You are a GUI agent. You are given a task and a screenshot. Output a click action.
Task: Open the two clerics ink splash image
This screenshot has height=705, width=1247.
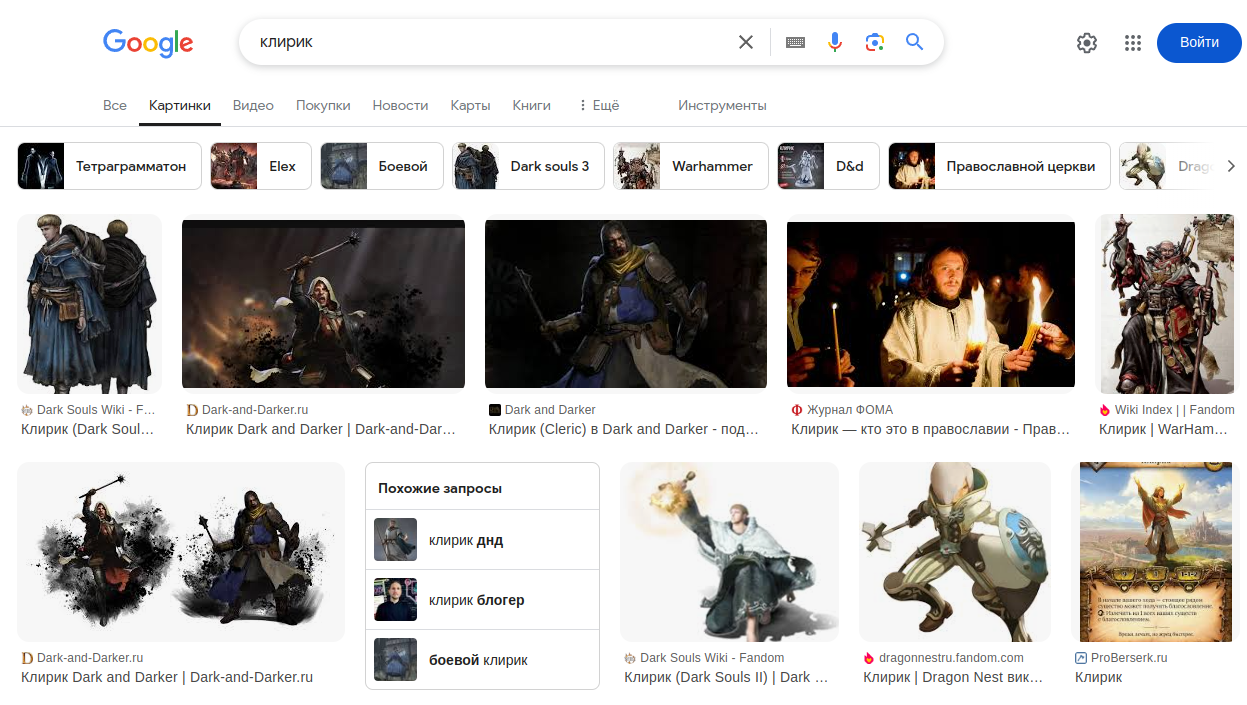[181, 552]
